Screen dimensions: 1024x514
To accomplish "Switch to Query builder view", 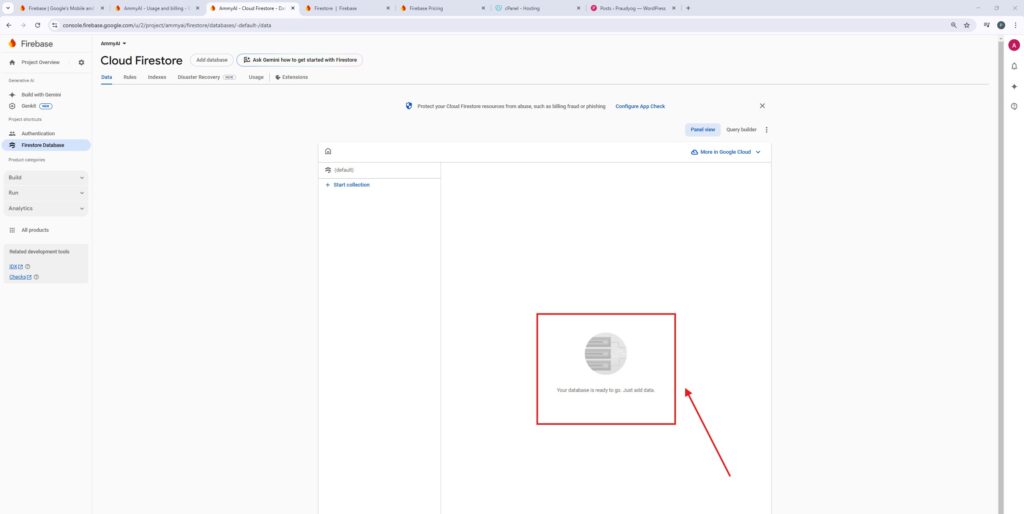I will (741, 129).
